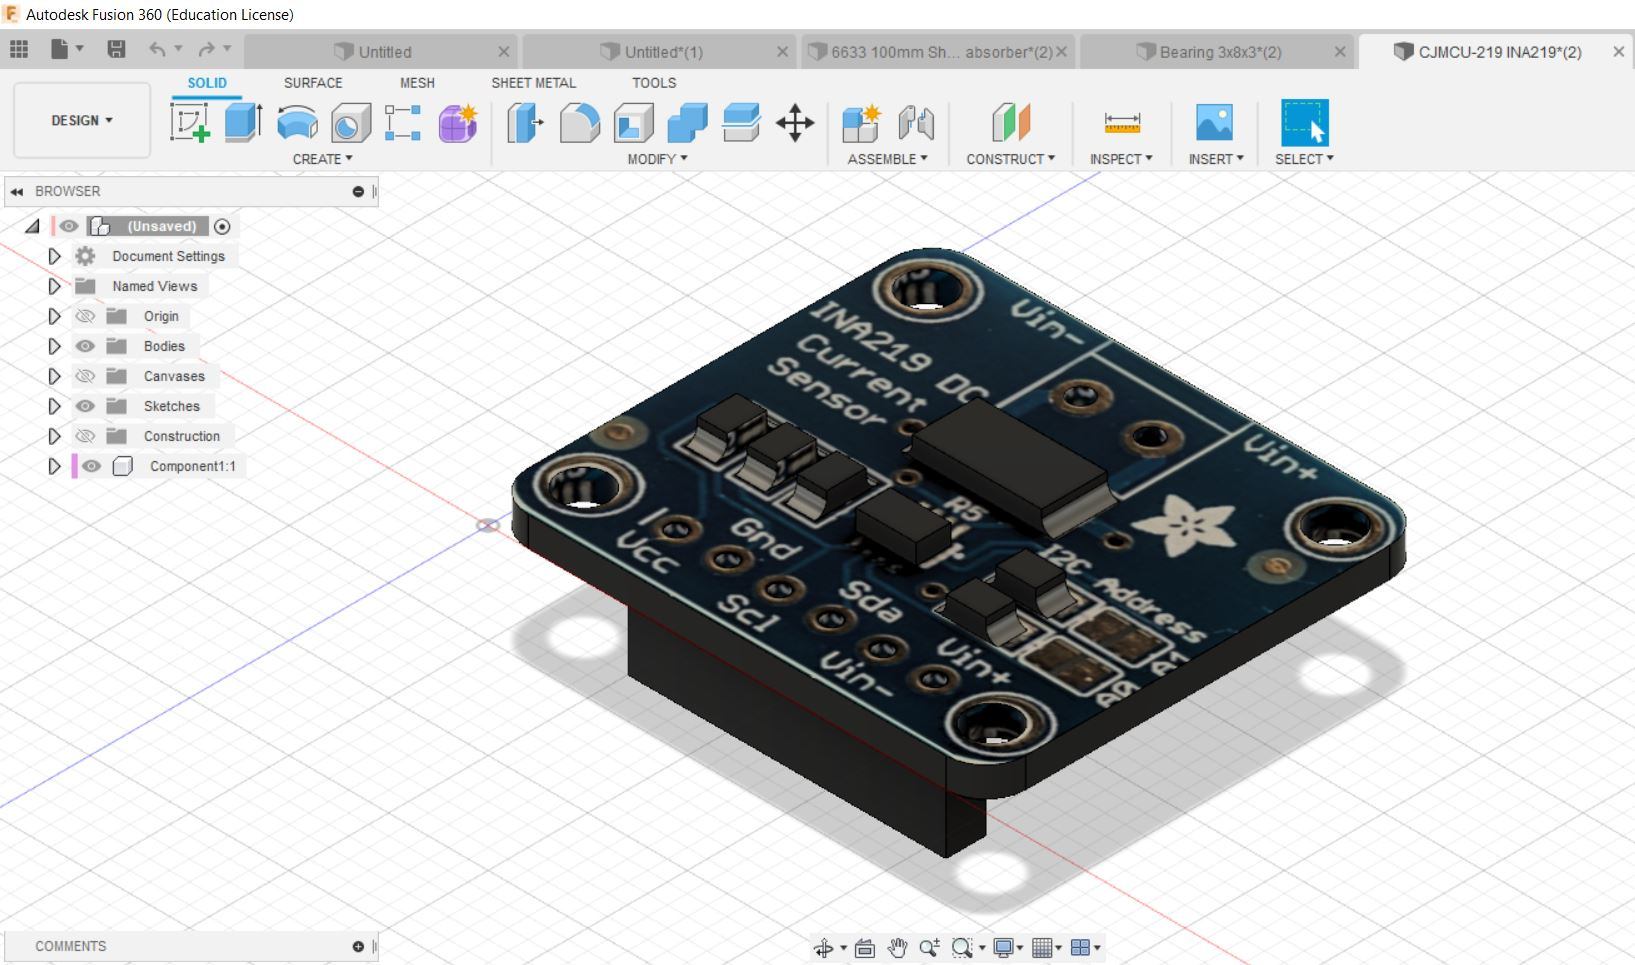The width and height of the screenshot is (1635, 965).
Task: Undo the last action
Action: [x=158, y=49]
